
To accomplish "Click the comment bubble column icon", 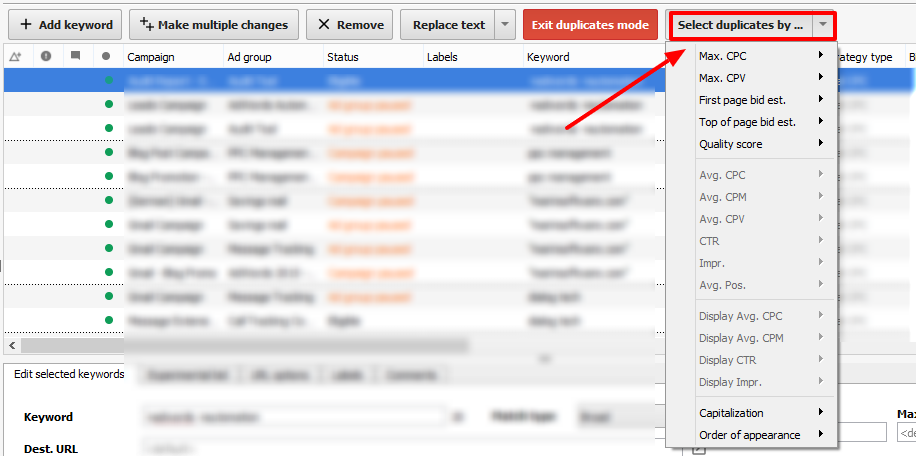I will coord(75,56).
